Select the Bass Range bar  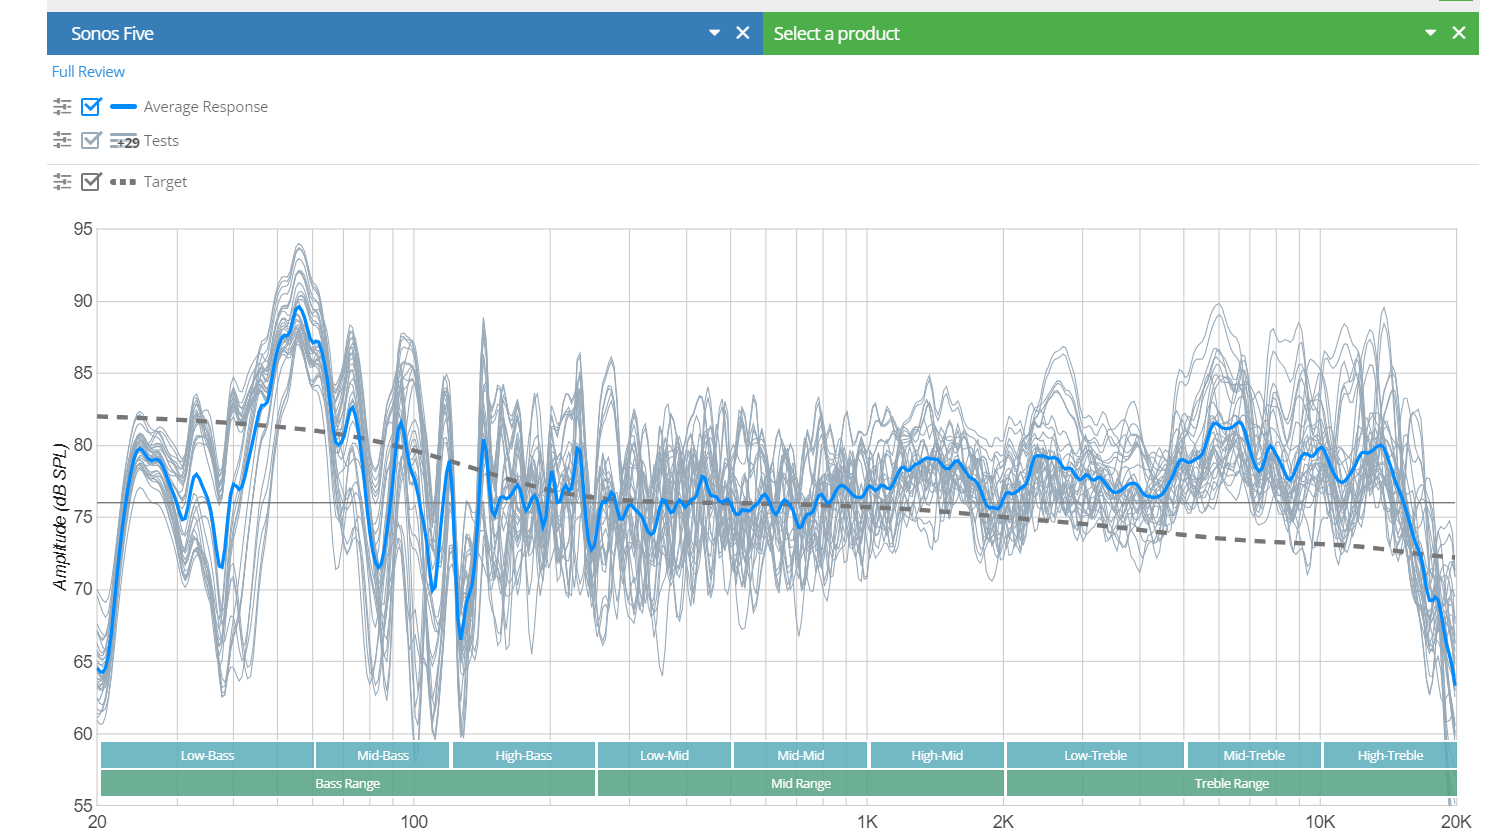point(348,783)
